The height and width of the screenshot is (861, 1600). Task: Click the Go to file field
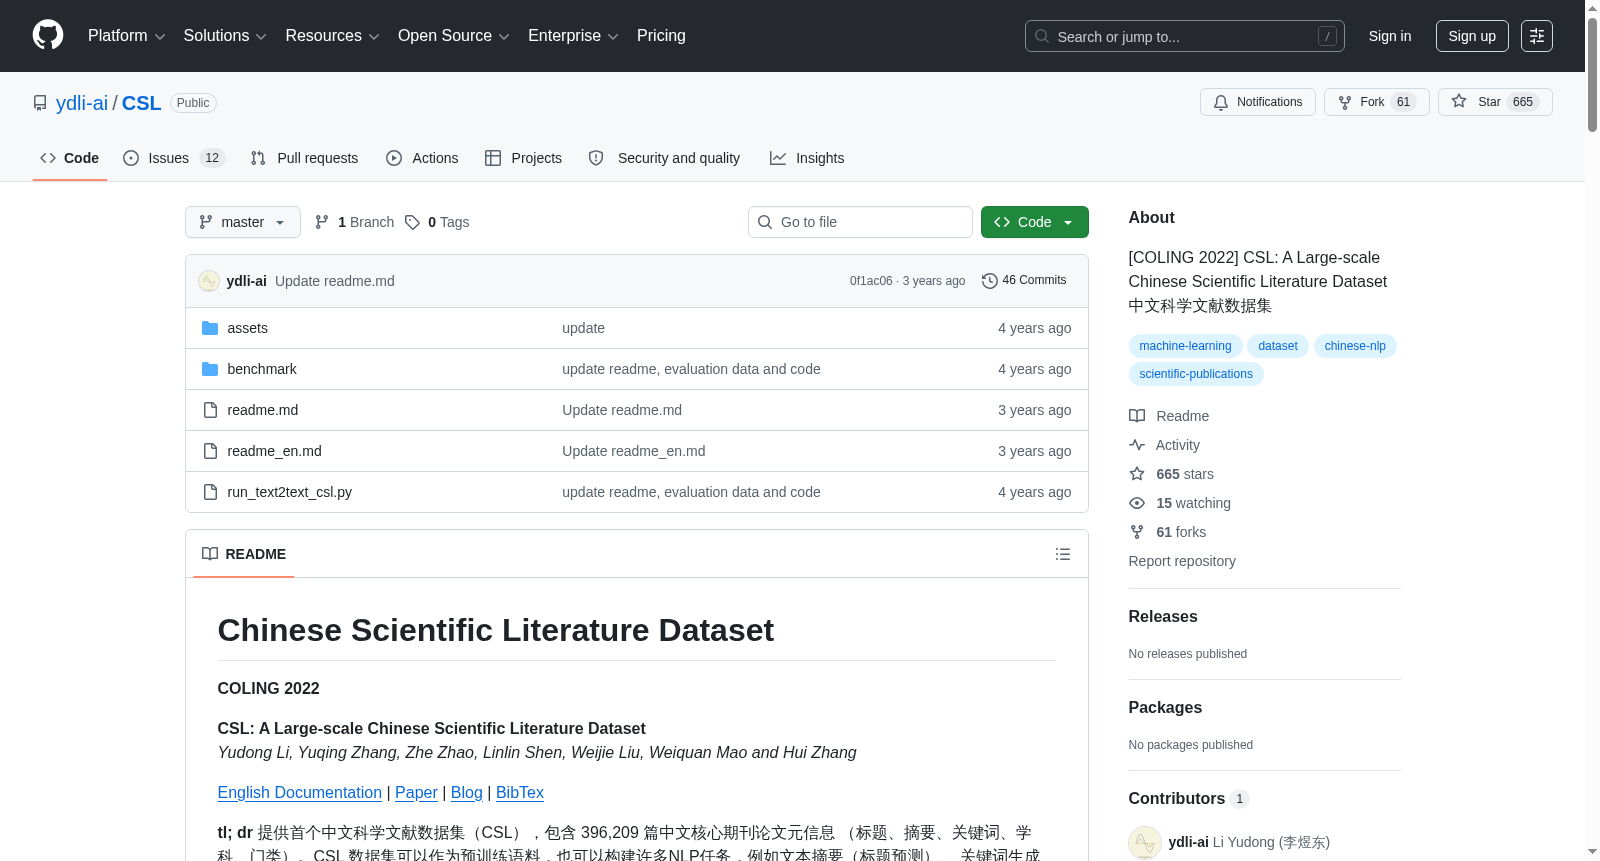pos(860,222)
